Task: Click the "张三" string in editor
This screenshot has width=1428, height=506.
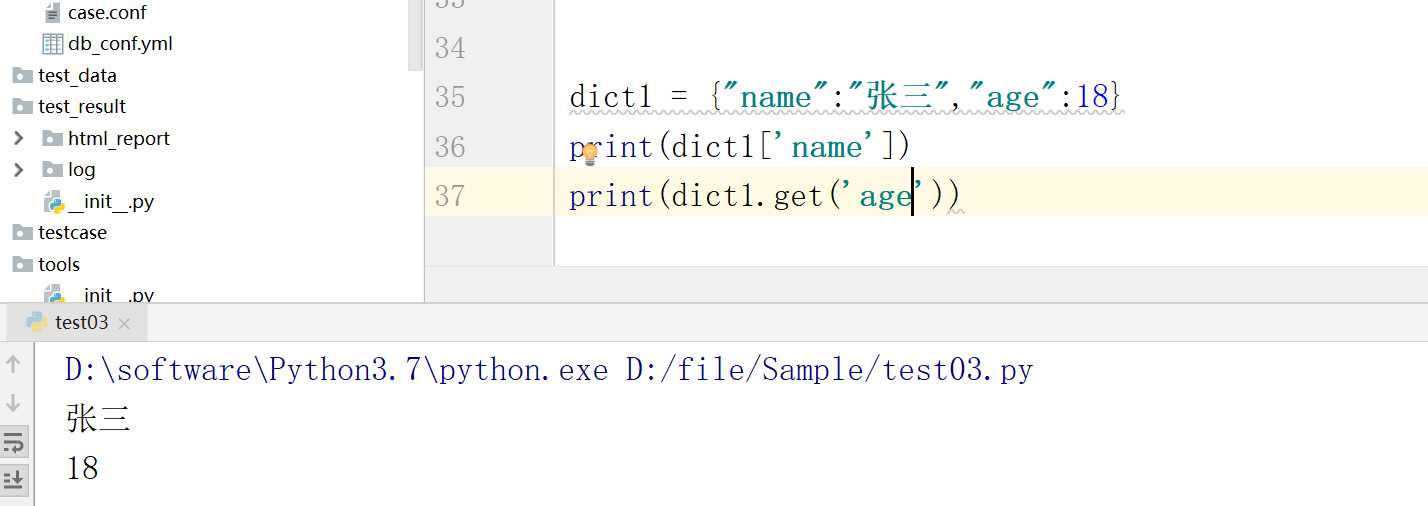Action: tap(904, 97)
